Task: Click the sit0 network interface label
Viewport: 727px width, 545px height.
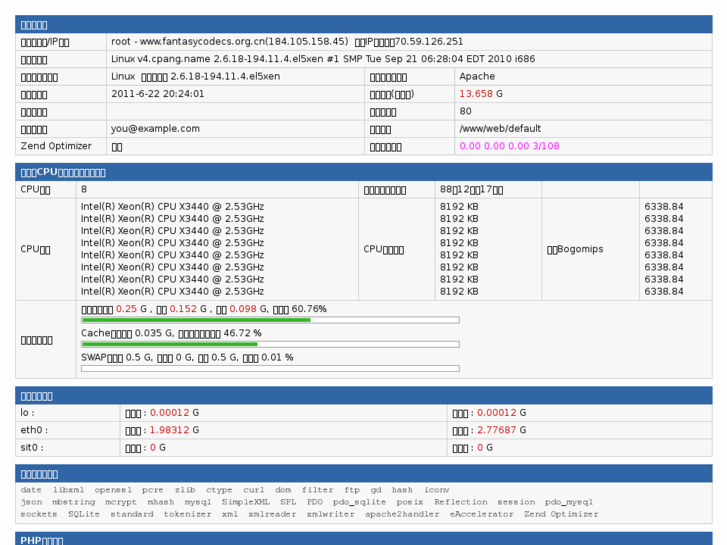Action: [x=33, y=448]
